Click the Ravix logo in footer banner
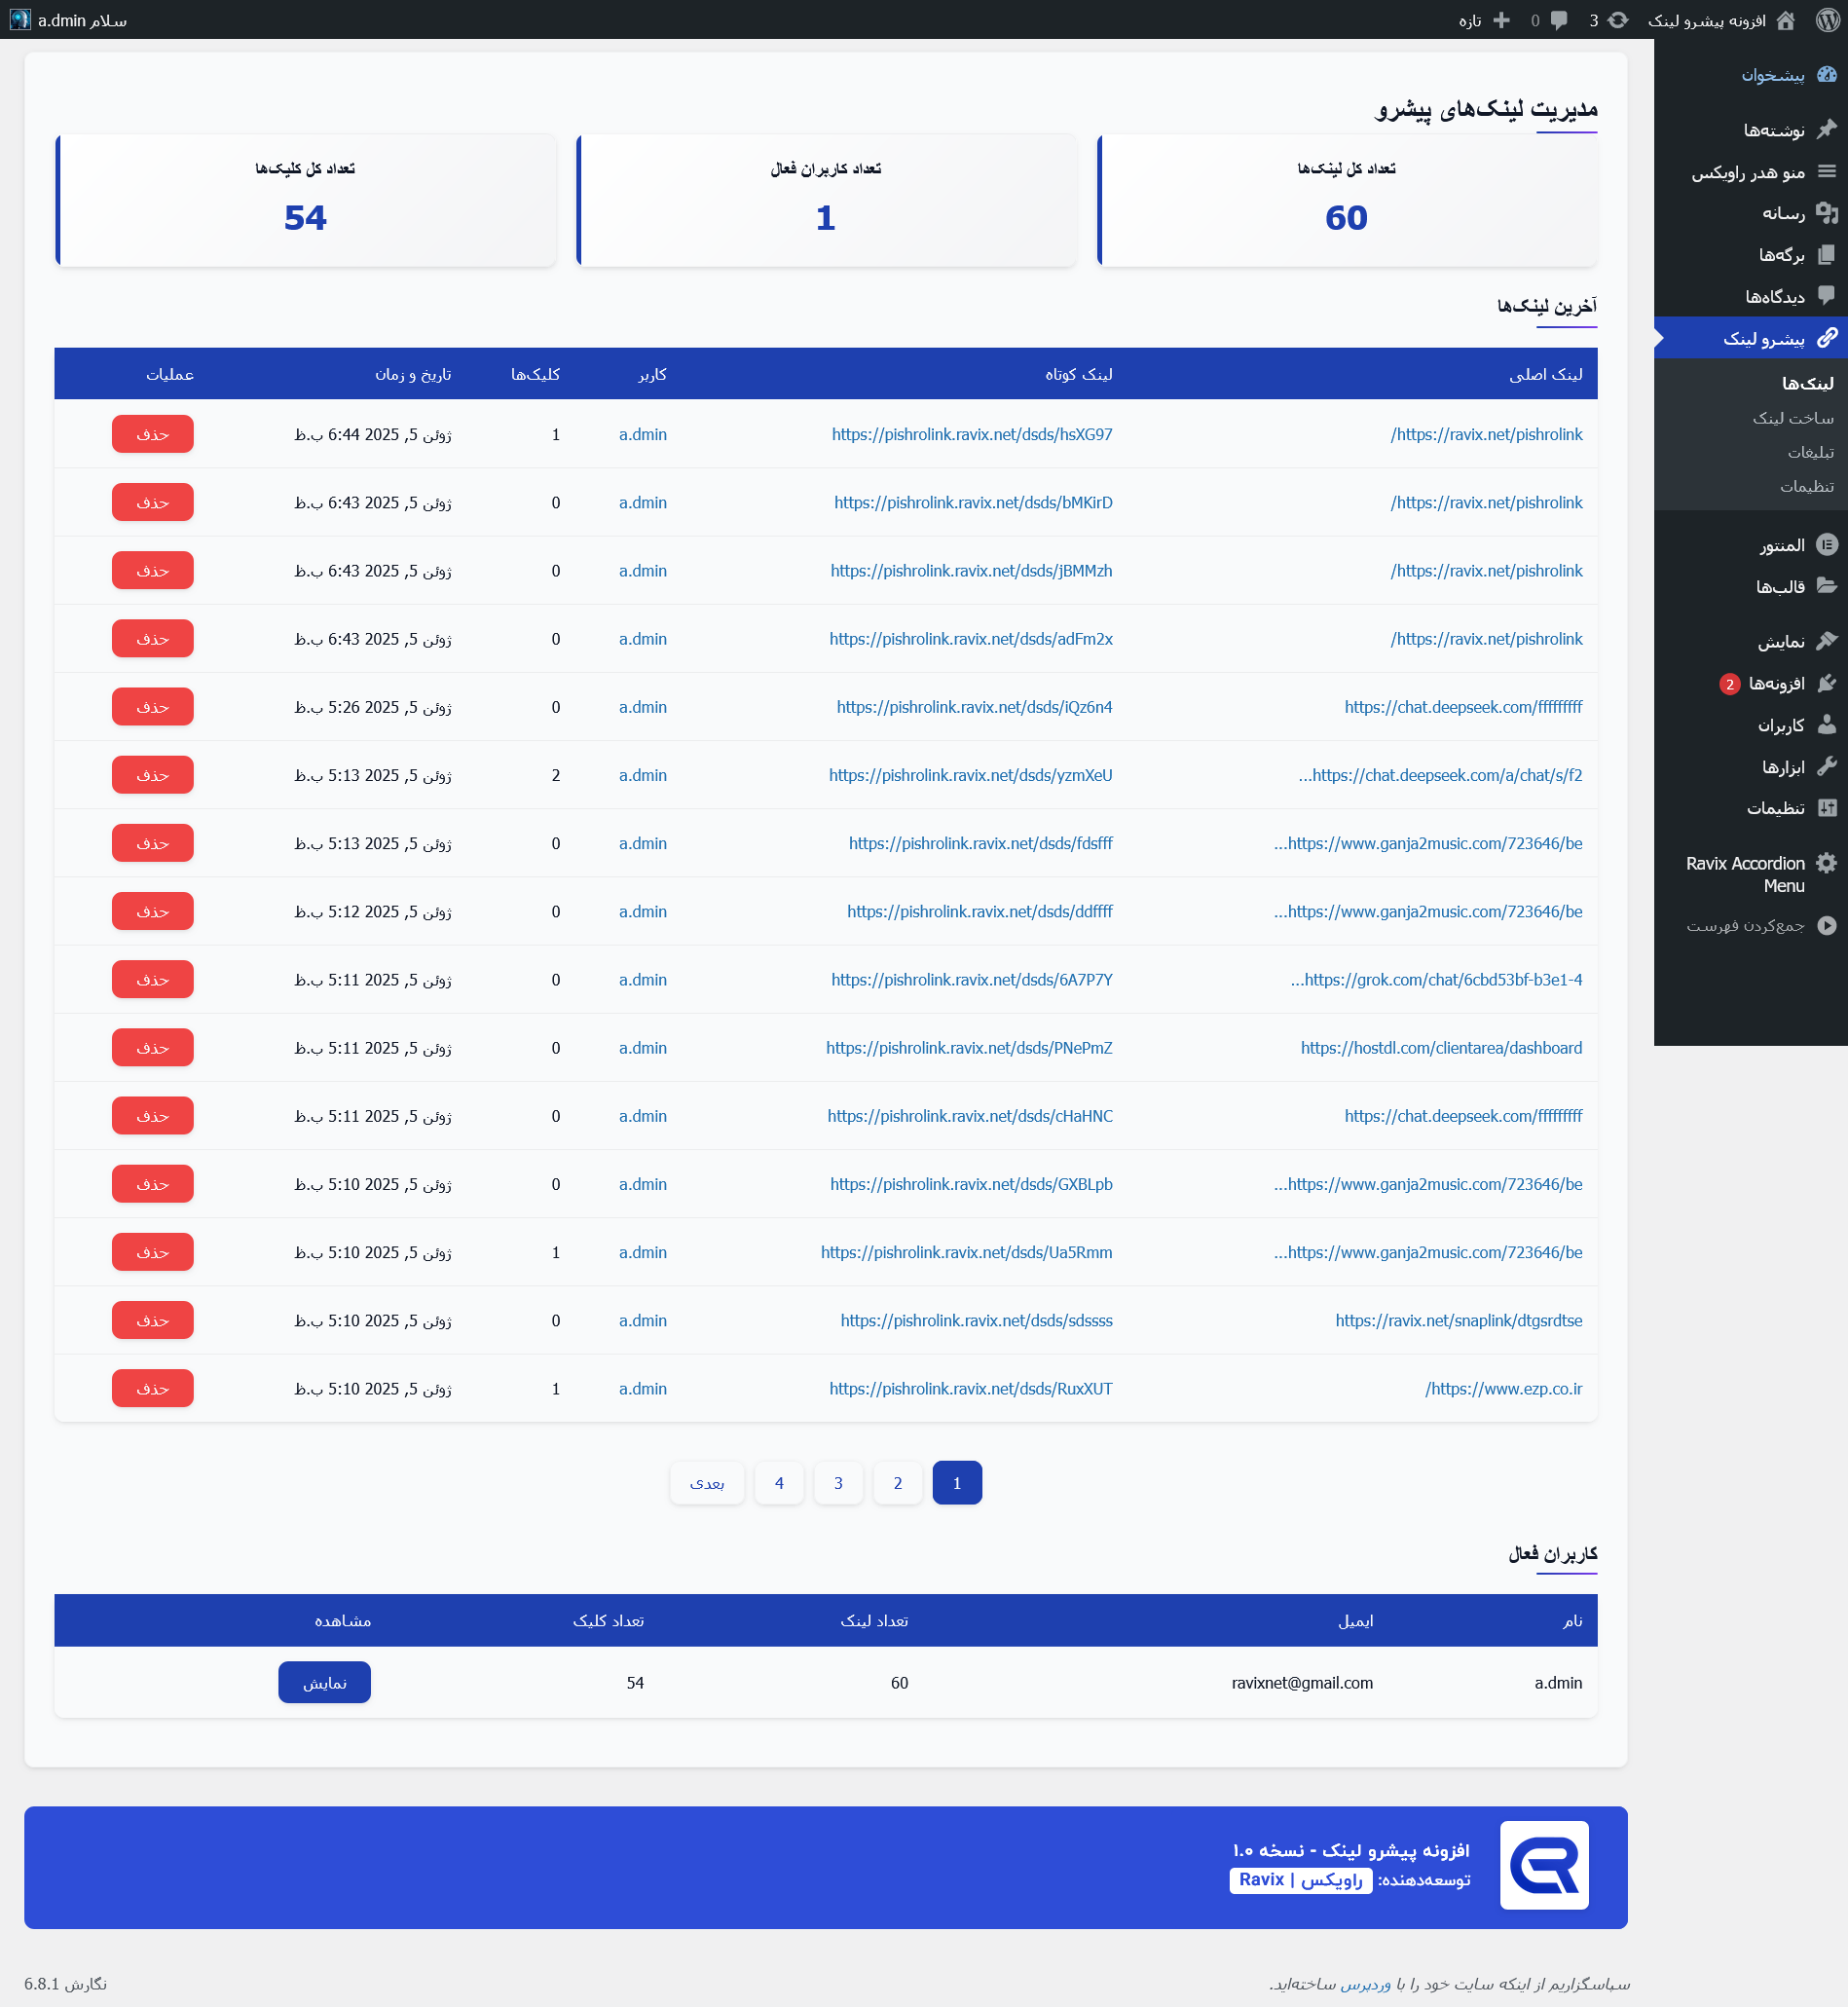Viewport: 1848px width, 2007px height. point(1544,1866)
